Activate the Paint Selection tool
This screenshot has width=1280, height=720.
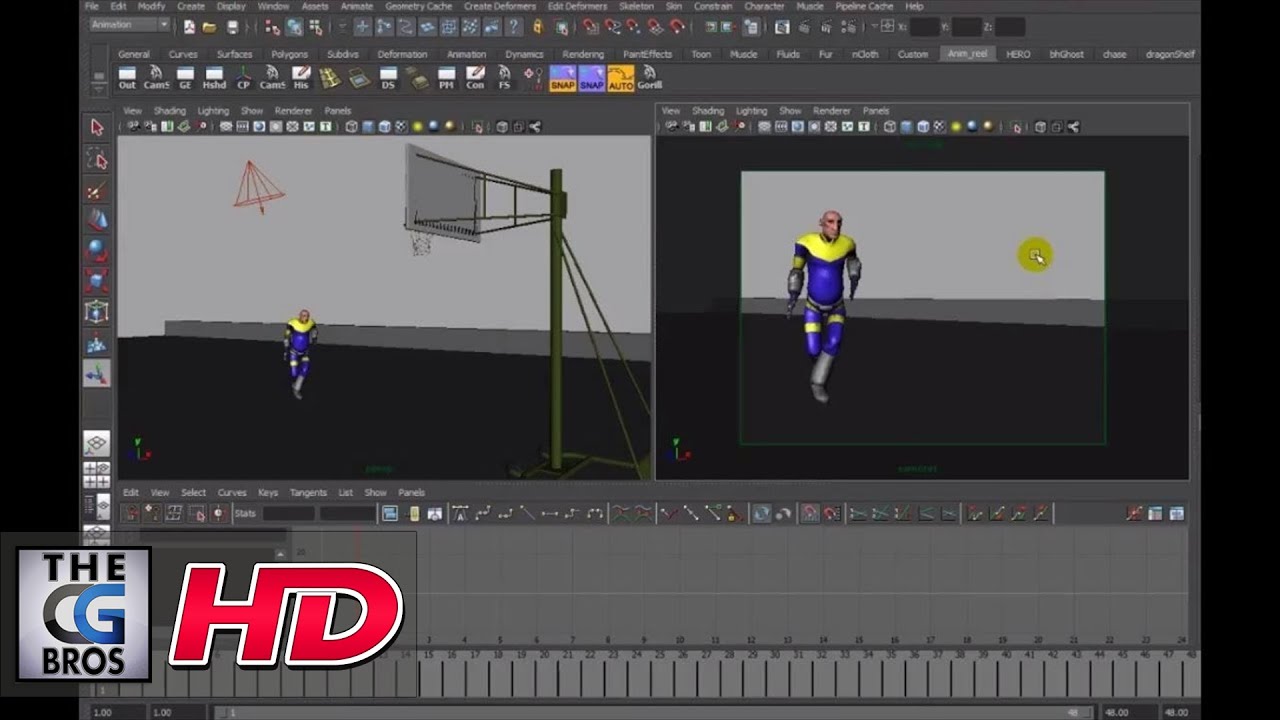(x=97, y=190)
